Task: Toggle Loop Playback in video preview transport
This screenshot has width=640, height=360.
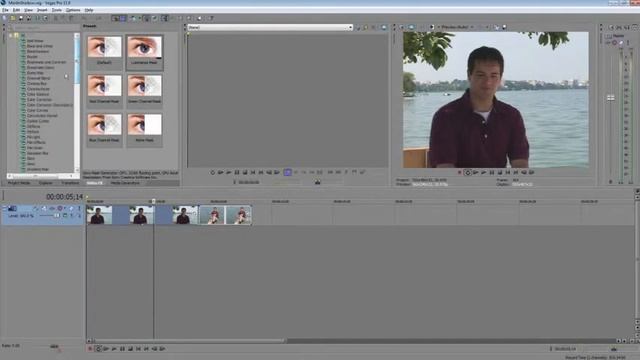Action: (468, 173)
